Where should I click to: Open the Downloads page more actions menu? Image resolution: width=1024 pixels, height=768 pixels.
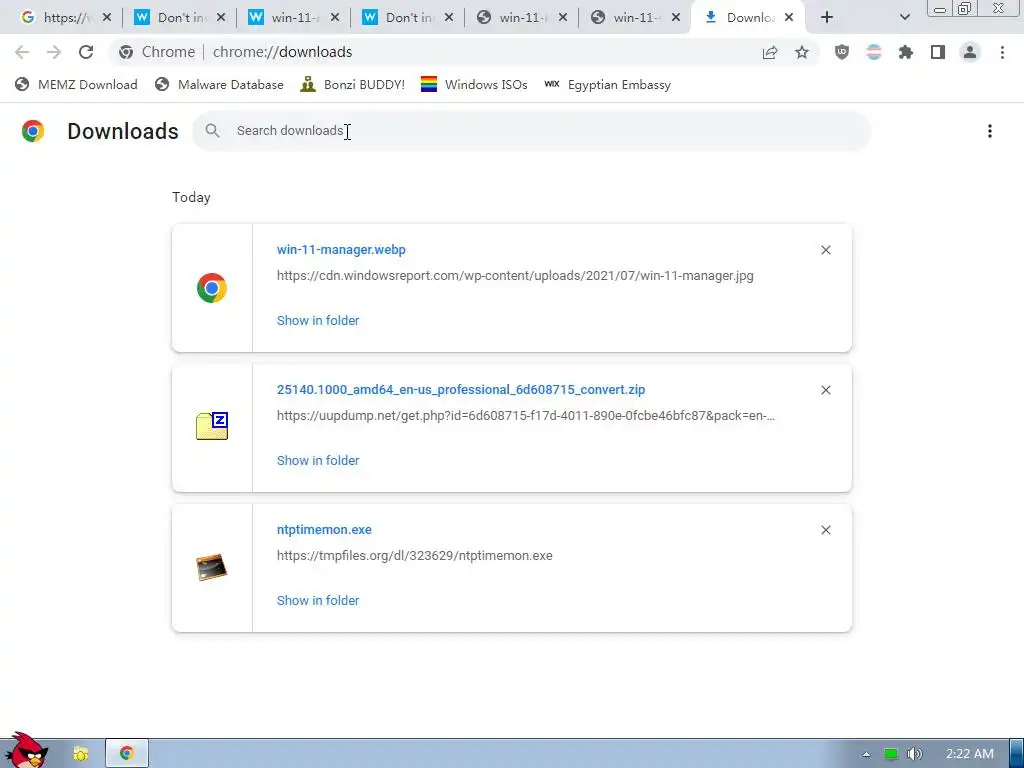989,131
